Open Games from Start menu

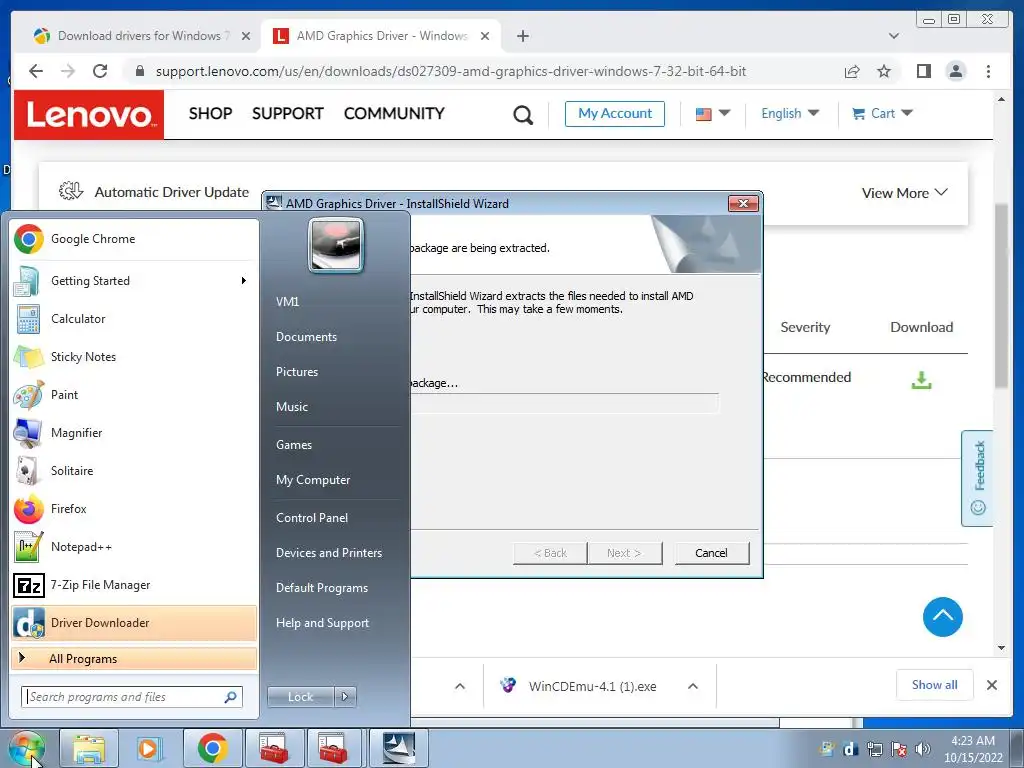(294, 445)
